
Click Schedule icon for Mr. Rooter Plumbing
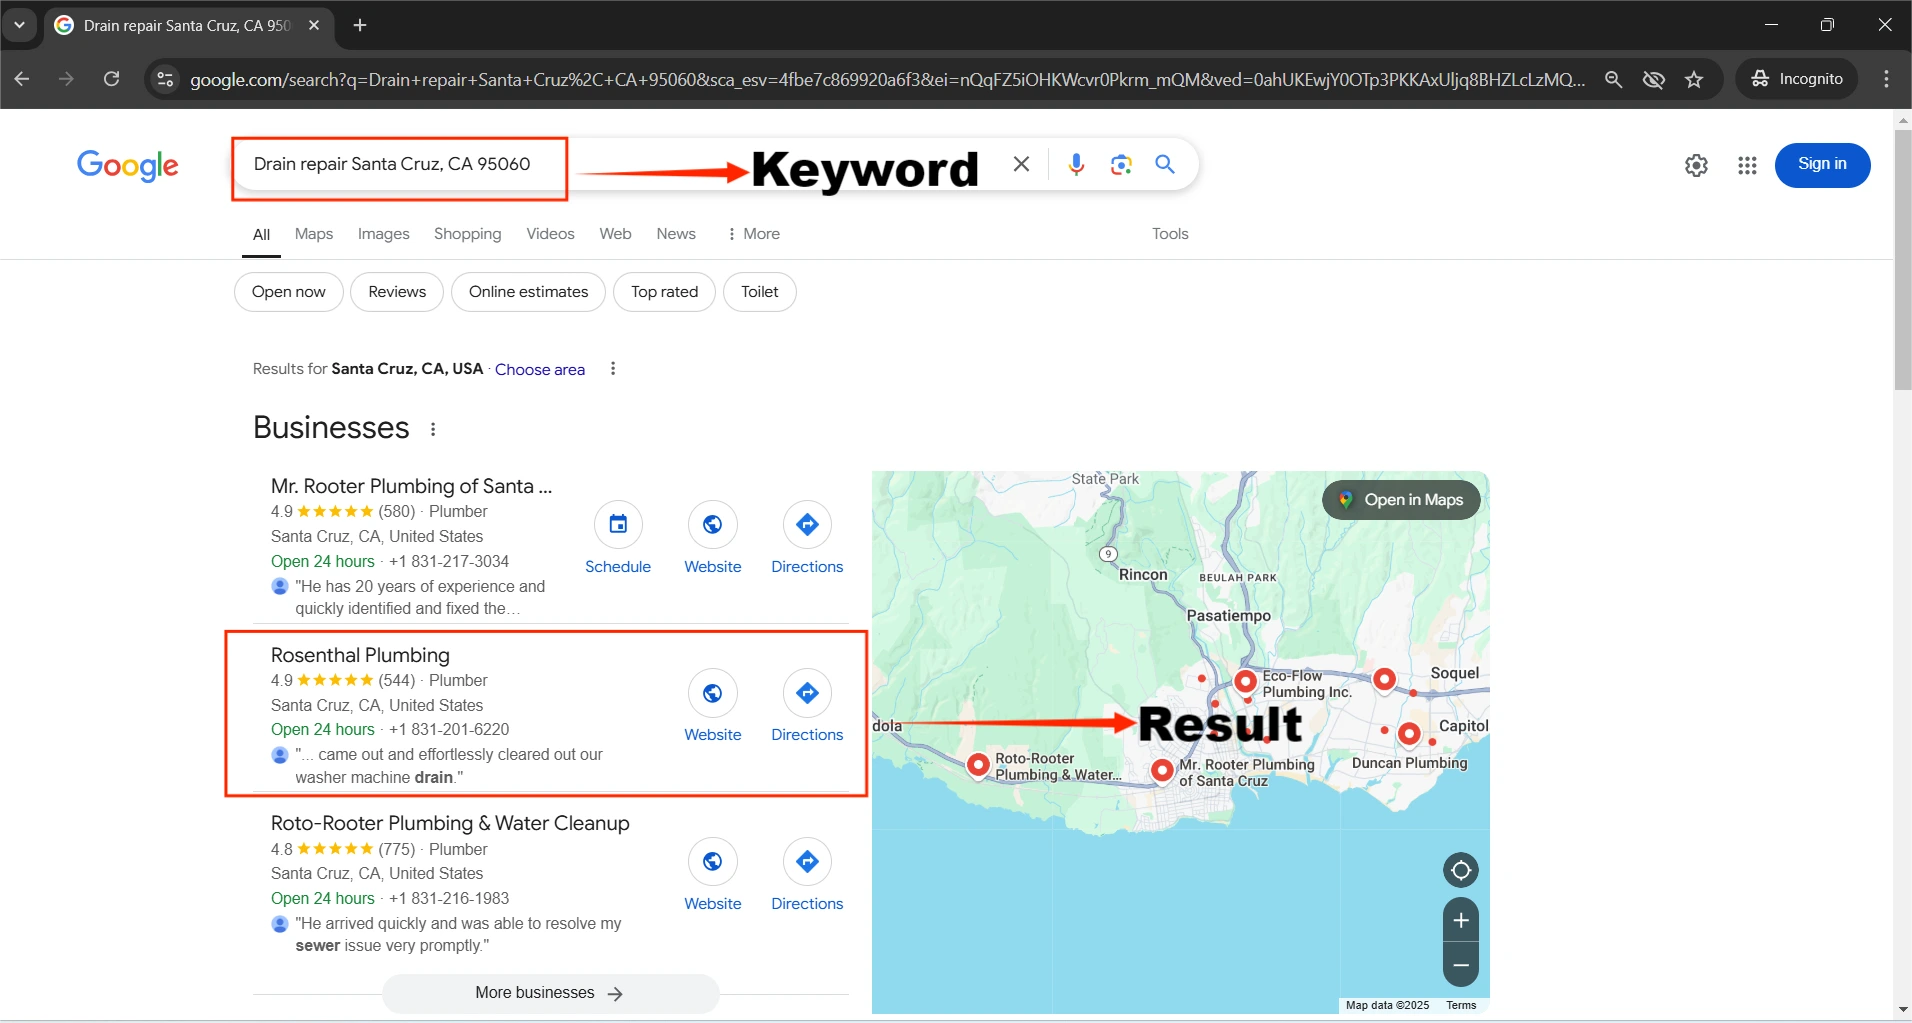pos(618,524)
